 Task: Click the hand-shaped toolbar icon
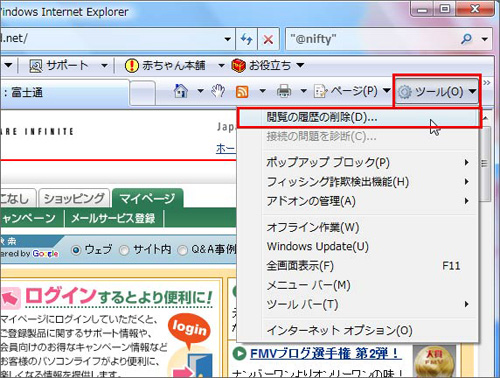click(218, 91)
